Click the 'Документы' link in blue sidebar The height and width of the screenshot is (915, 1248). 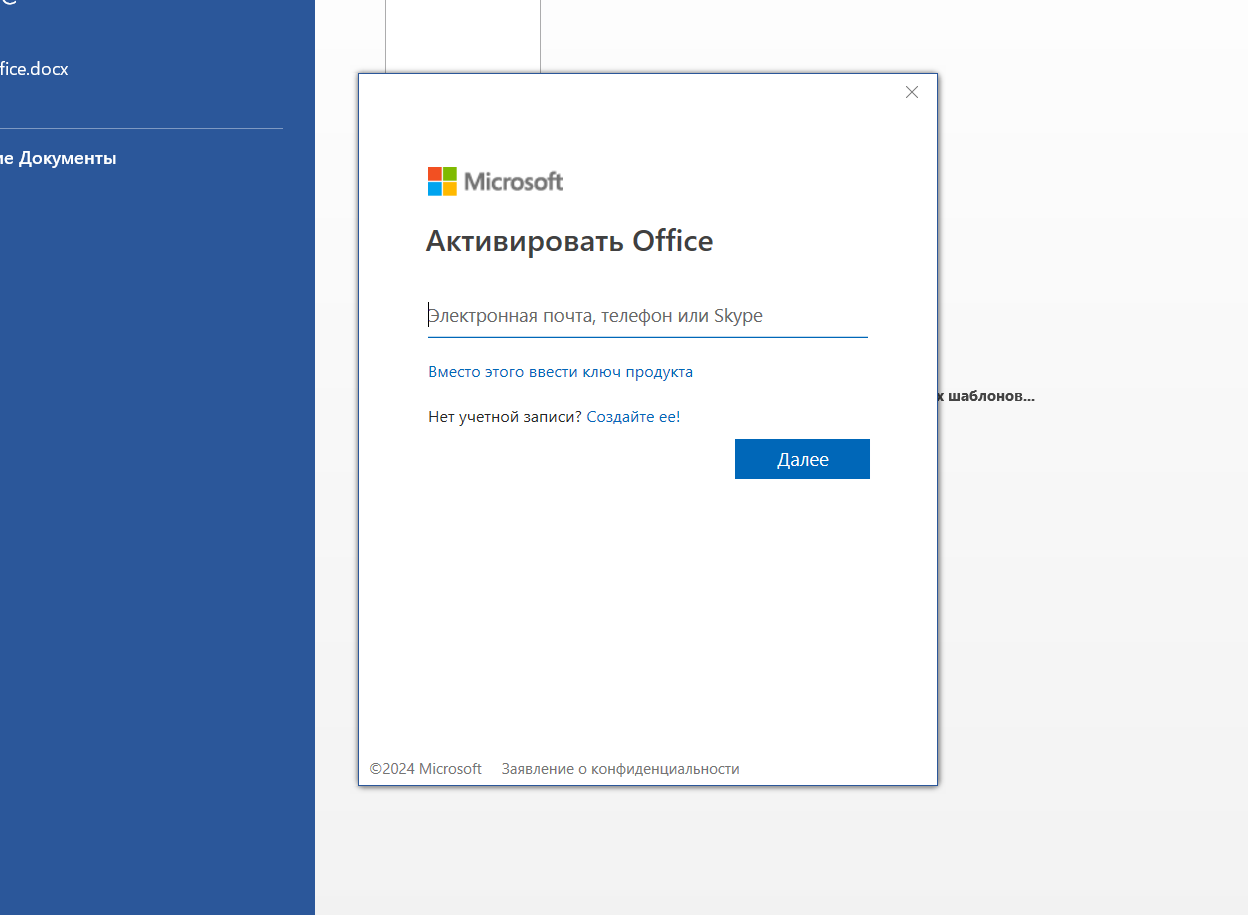(60, 158)
